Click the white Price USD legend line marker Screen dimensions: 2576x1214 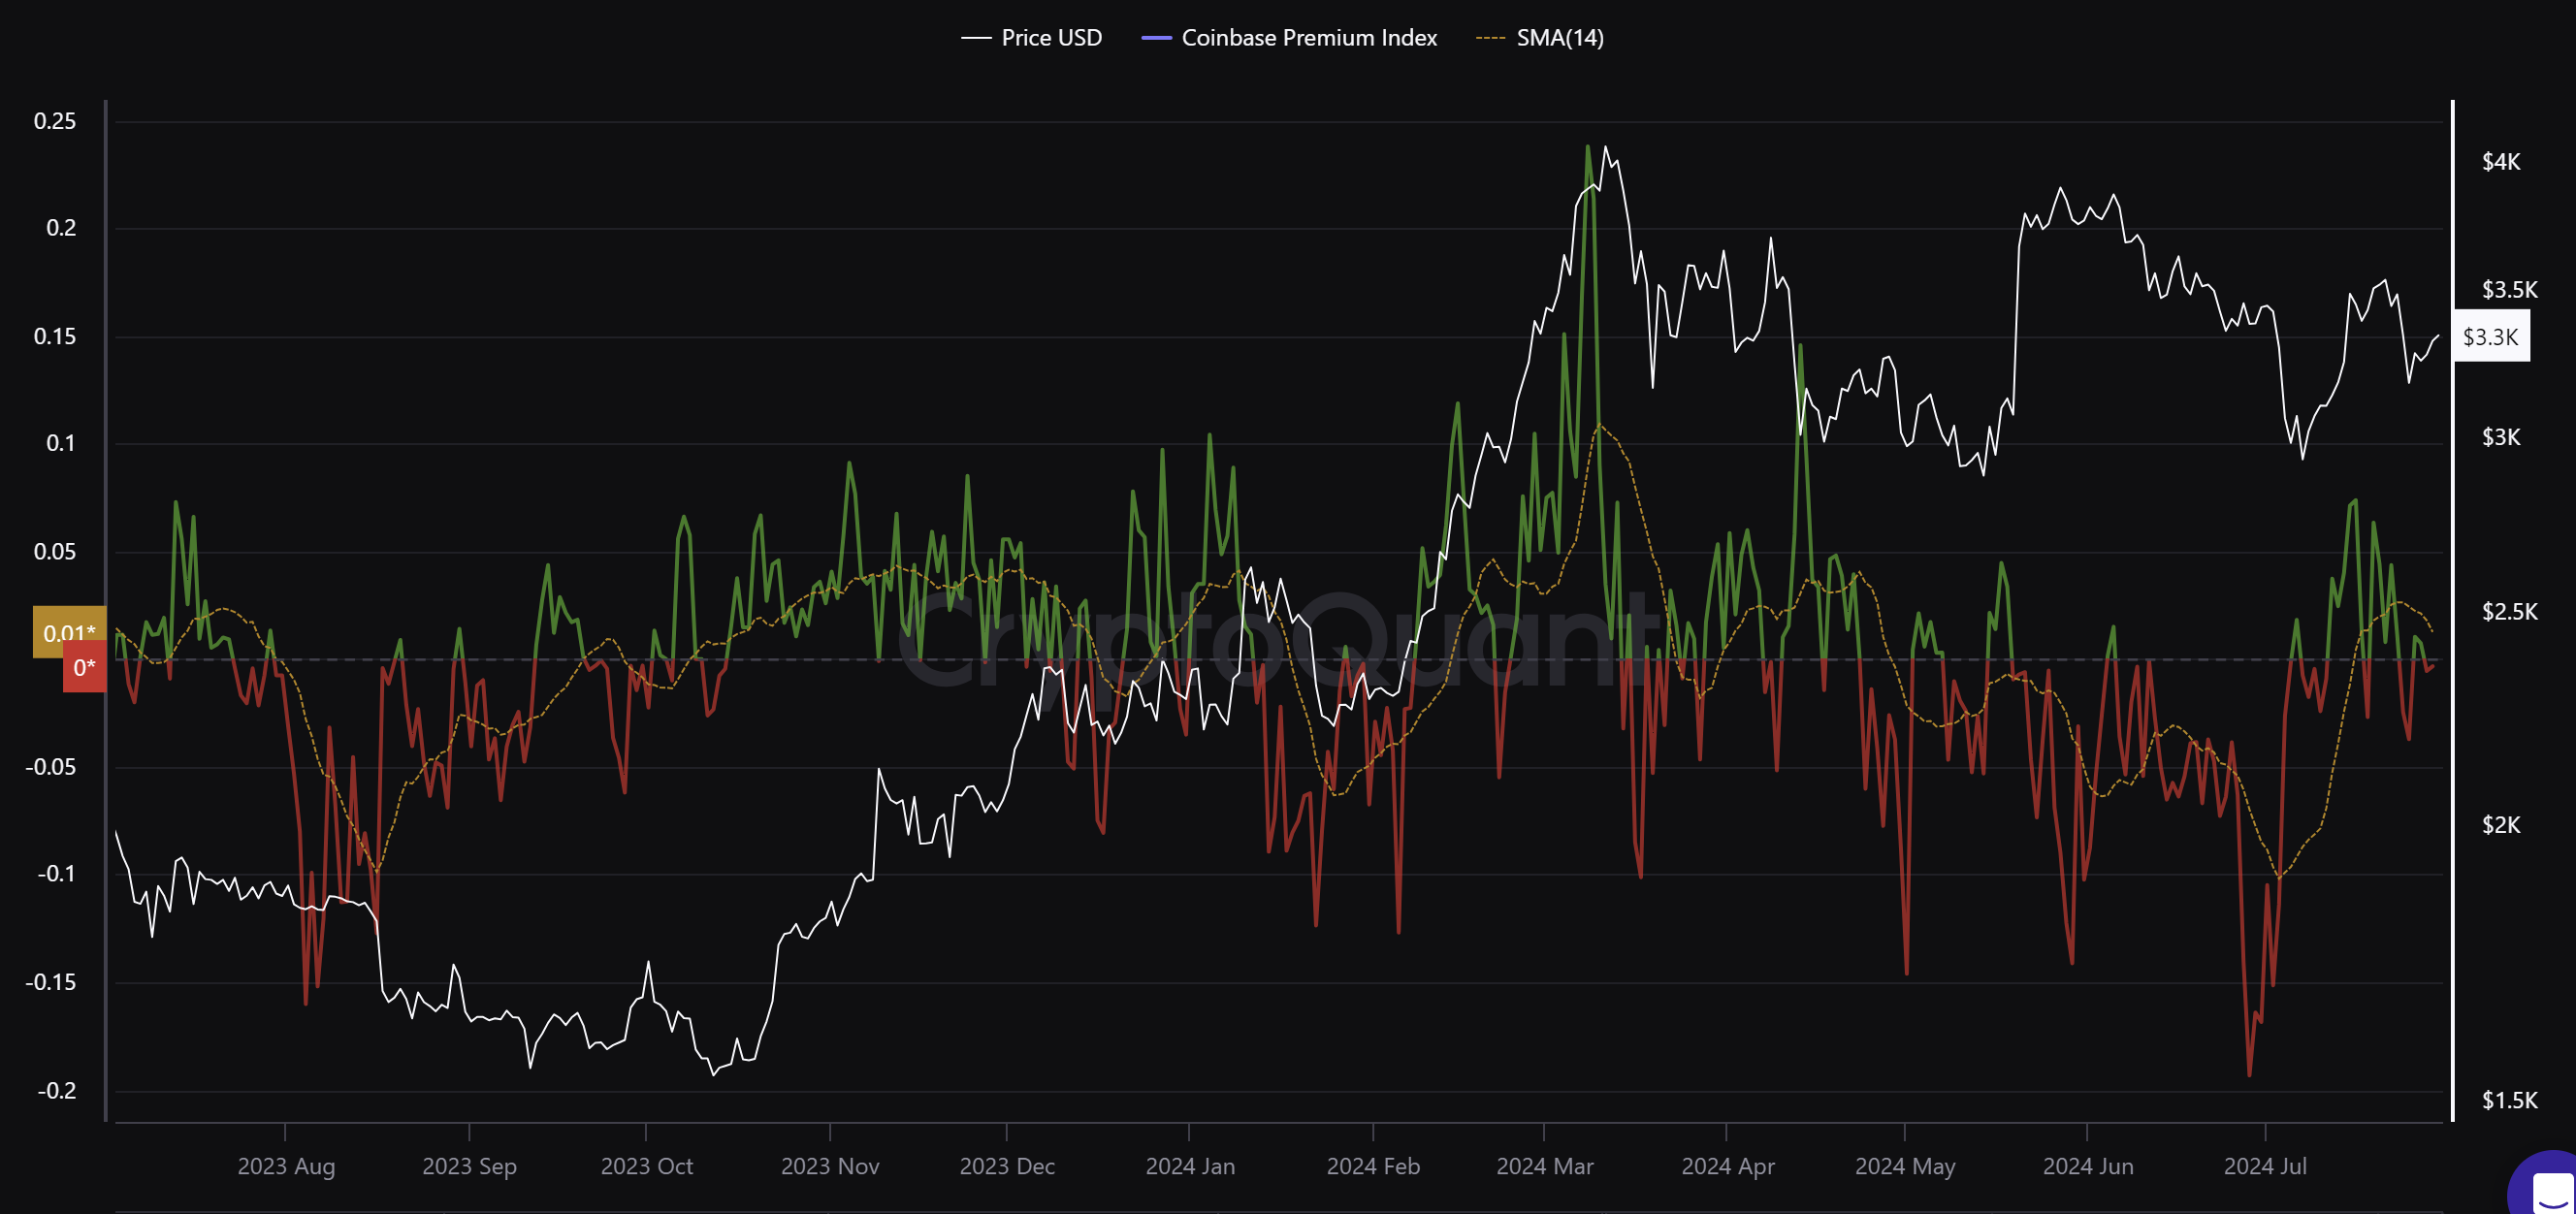tap(975, 38)
